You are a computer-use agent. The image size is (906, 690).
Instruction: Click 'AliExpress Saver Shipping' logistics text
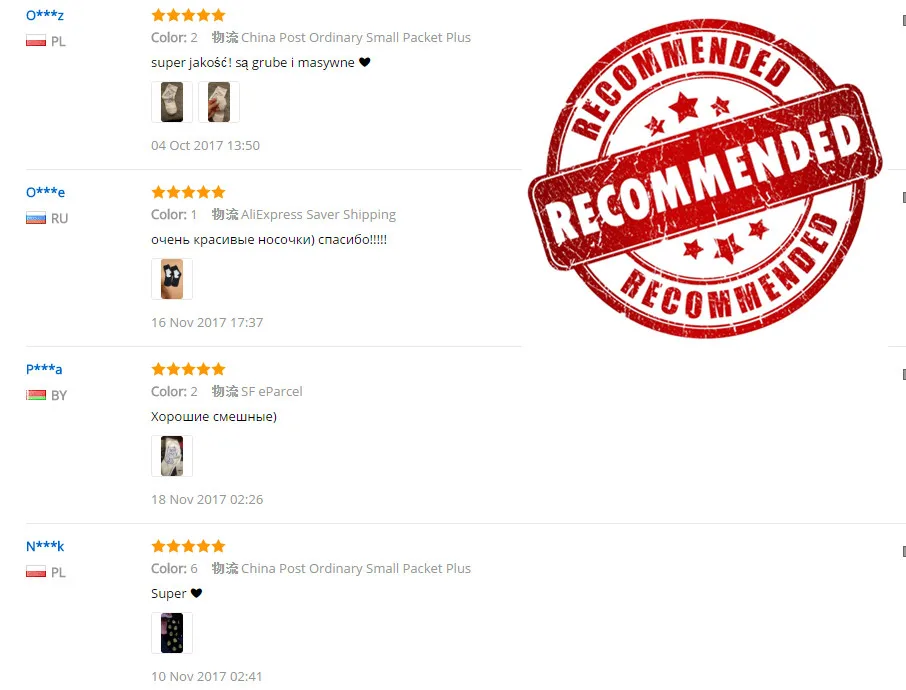tap(318, 214)
